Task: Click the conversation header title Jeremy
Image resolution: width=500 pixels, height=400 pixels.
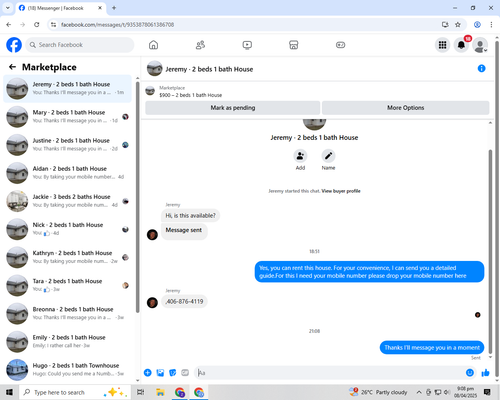Action: pyautogui.click(x=209, y=69)
